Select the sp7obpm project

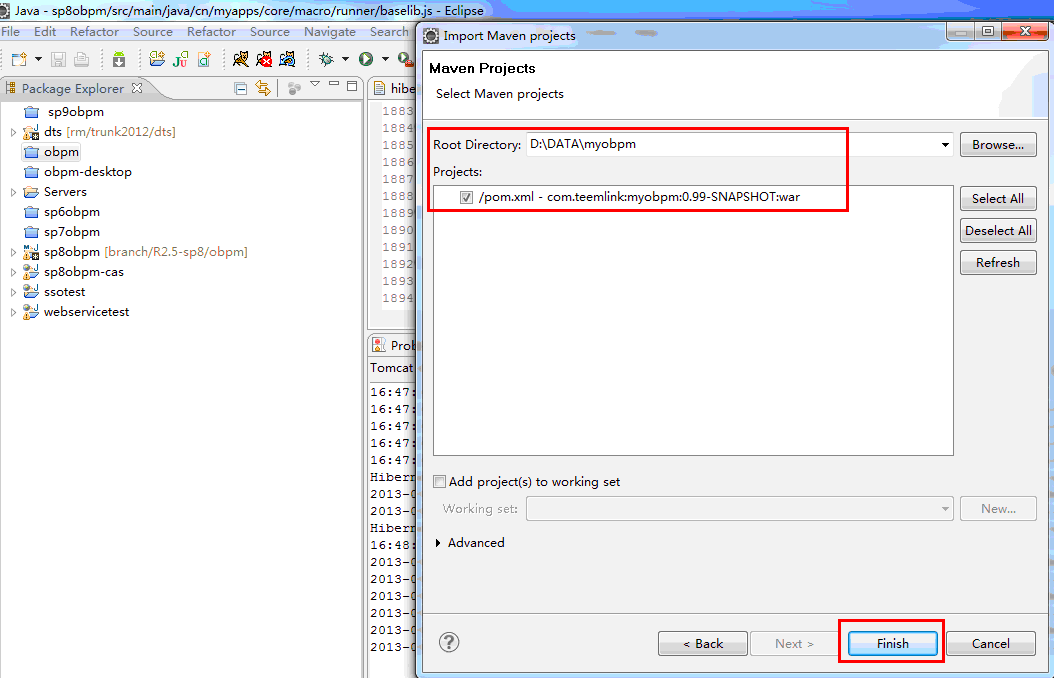point(71,232)
